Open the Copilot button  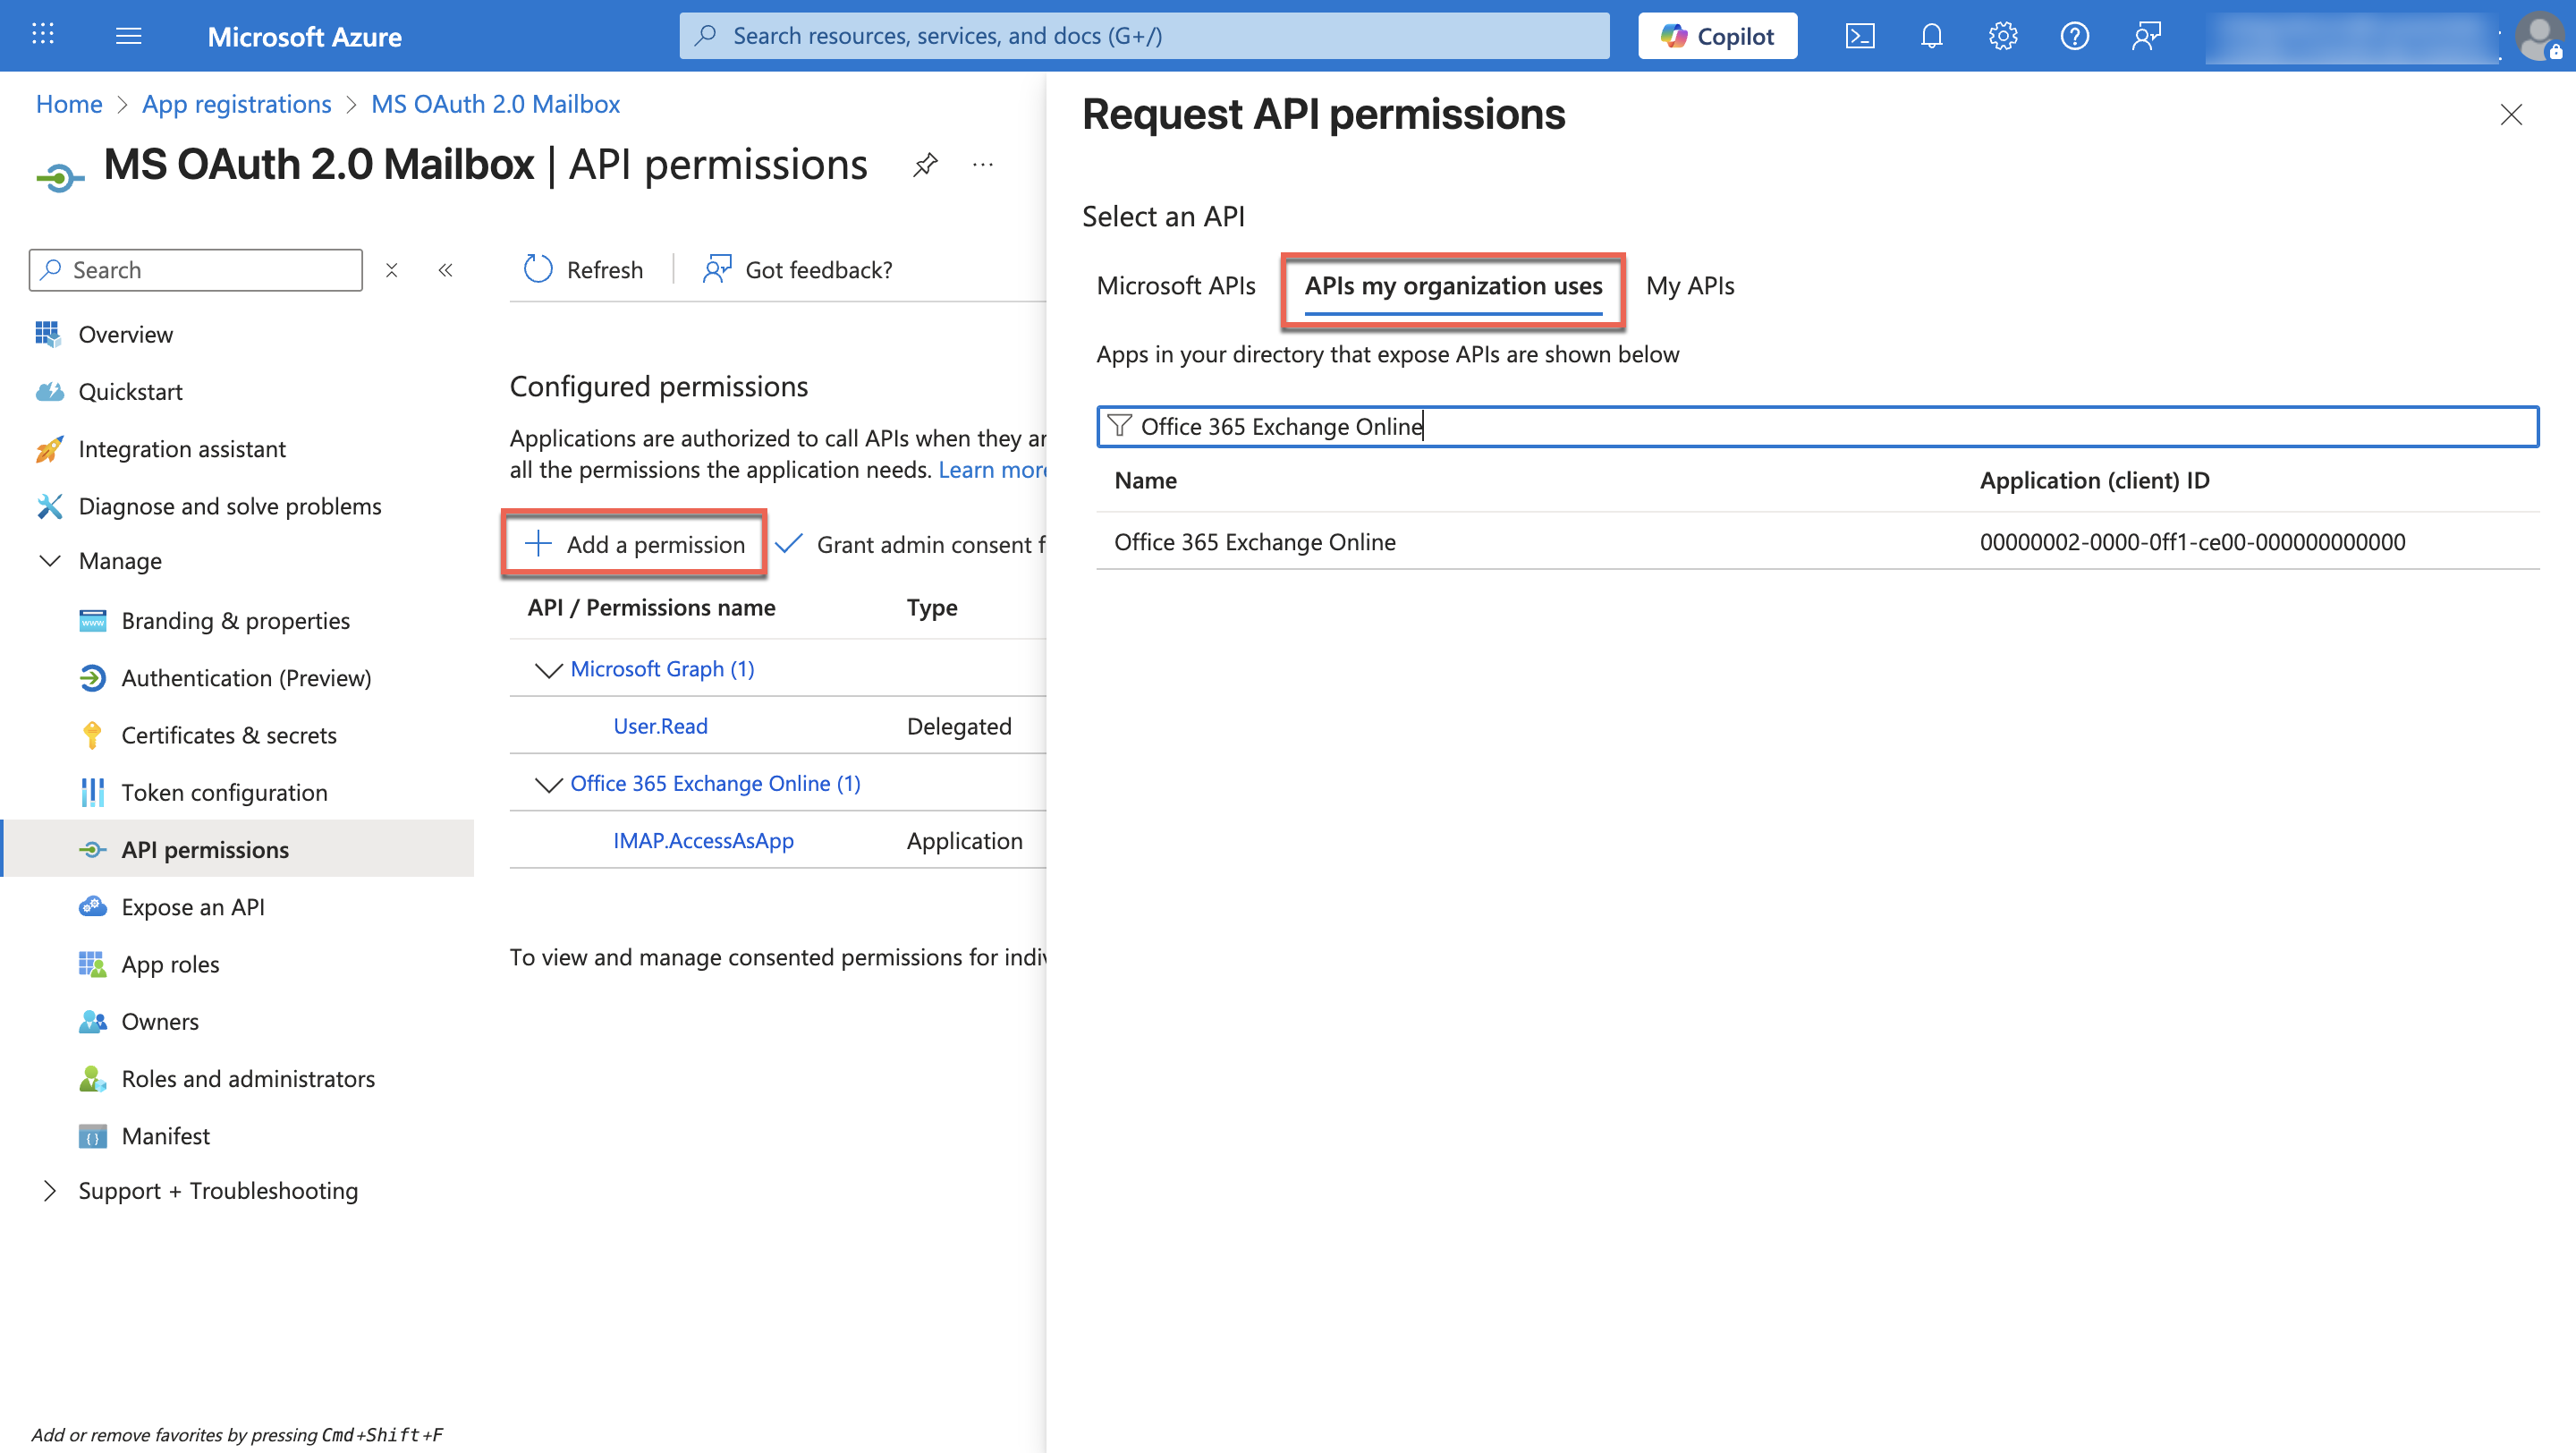pyautogui.click(x=1717, y=36)
